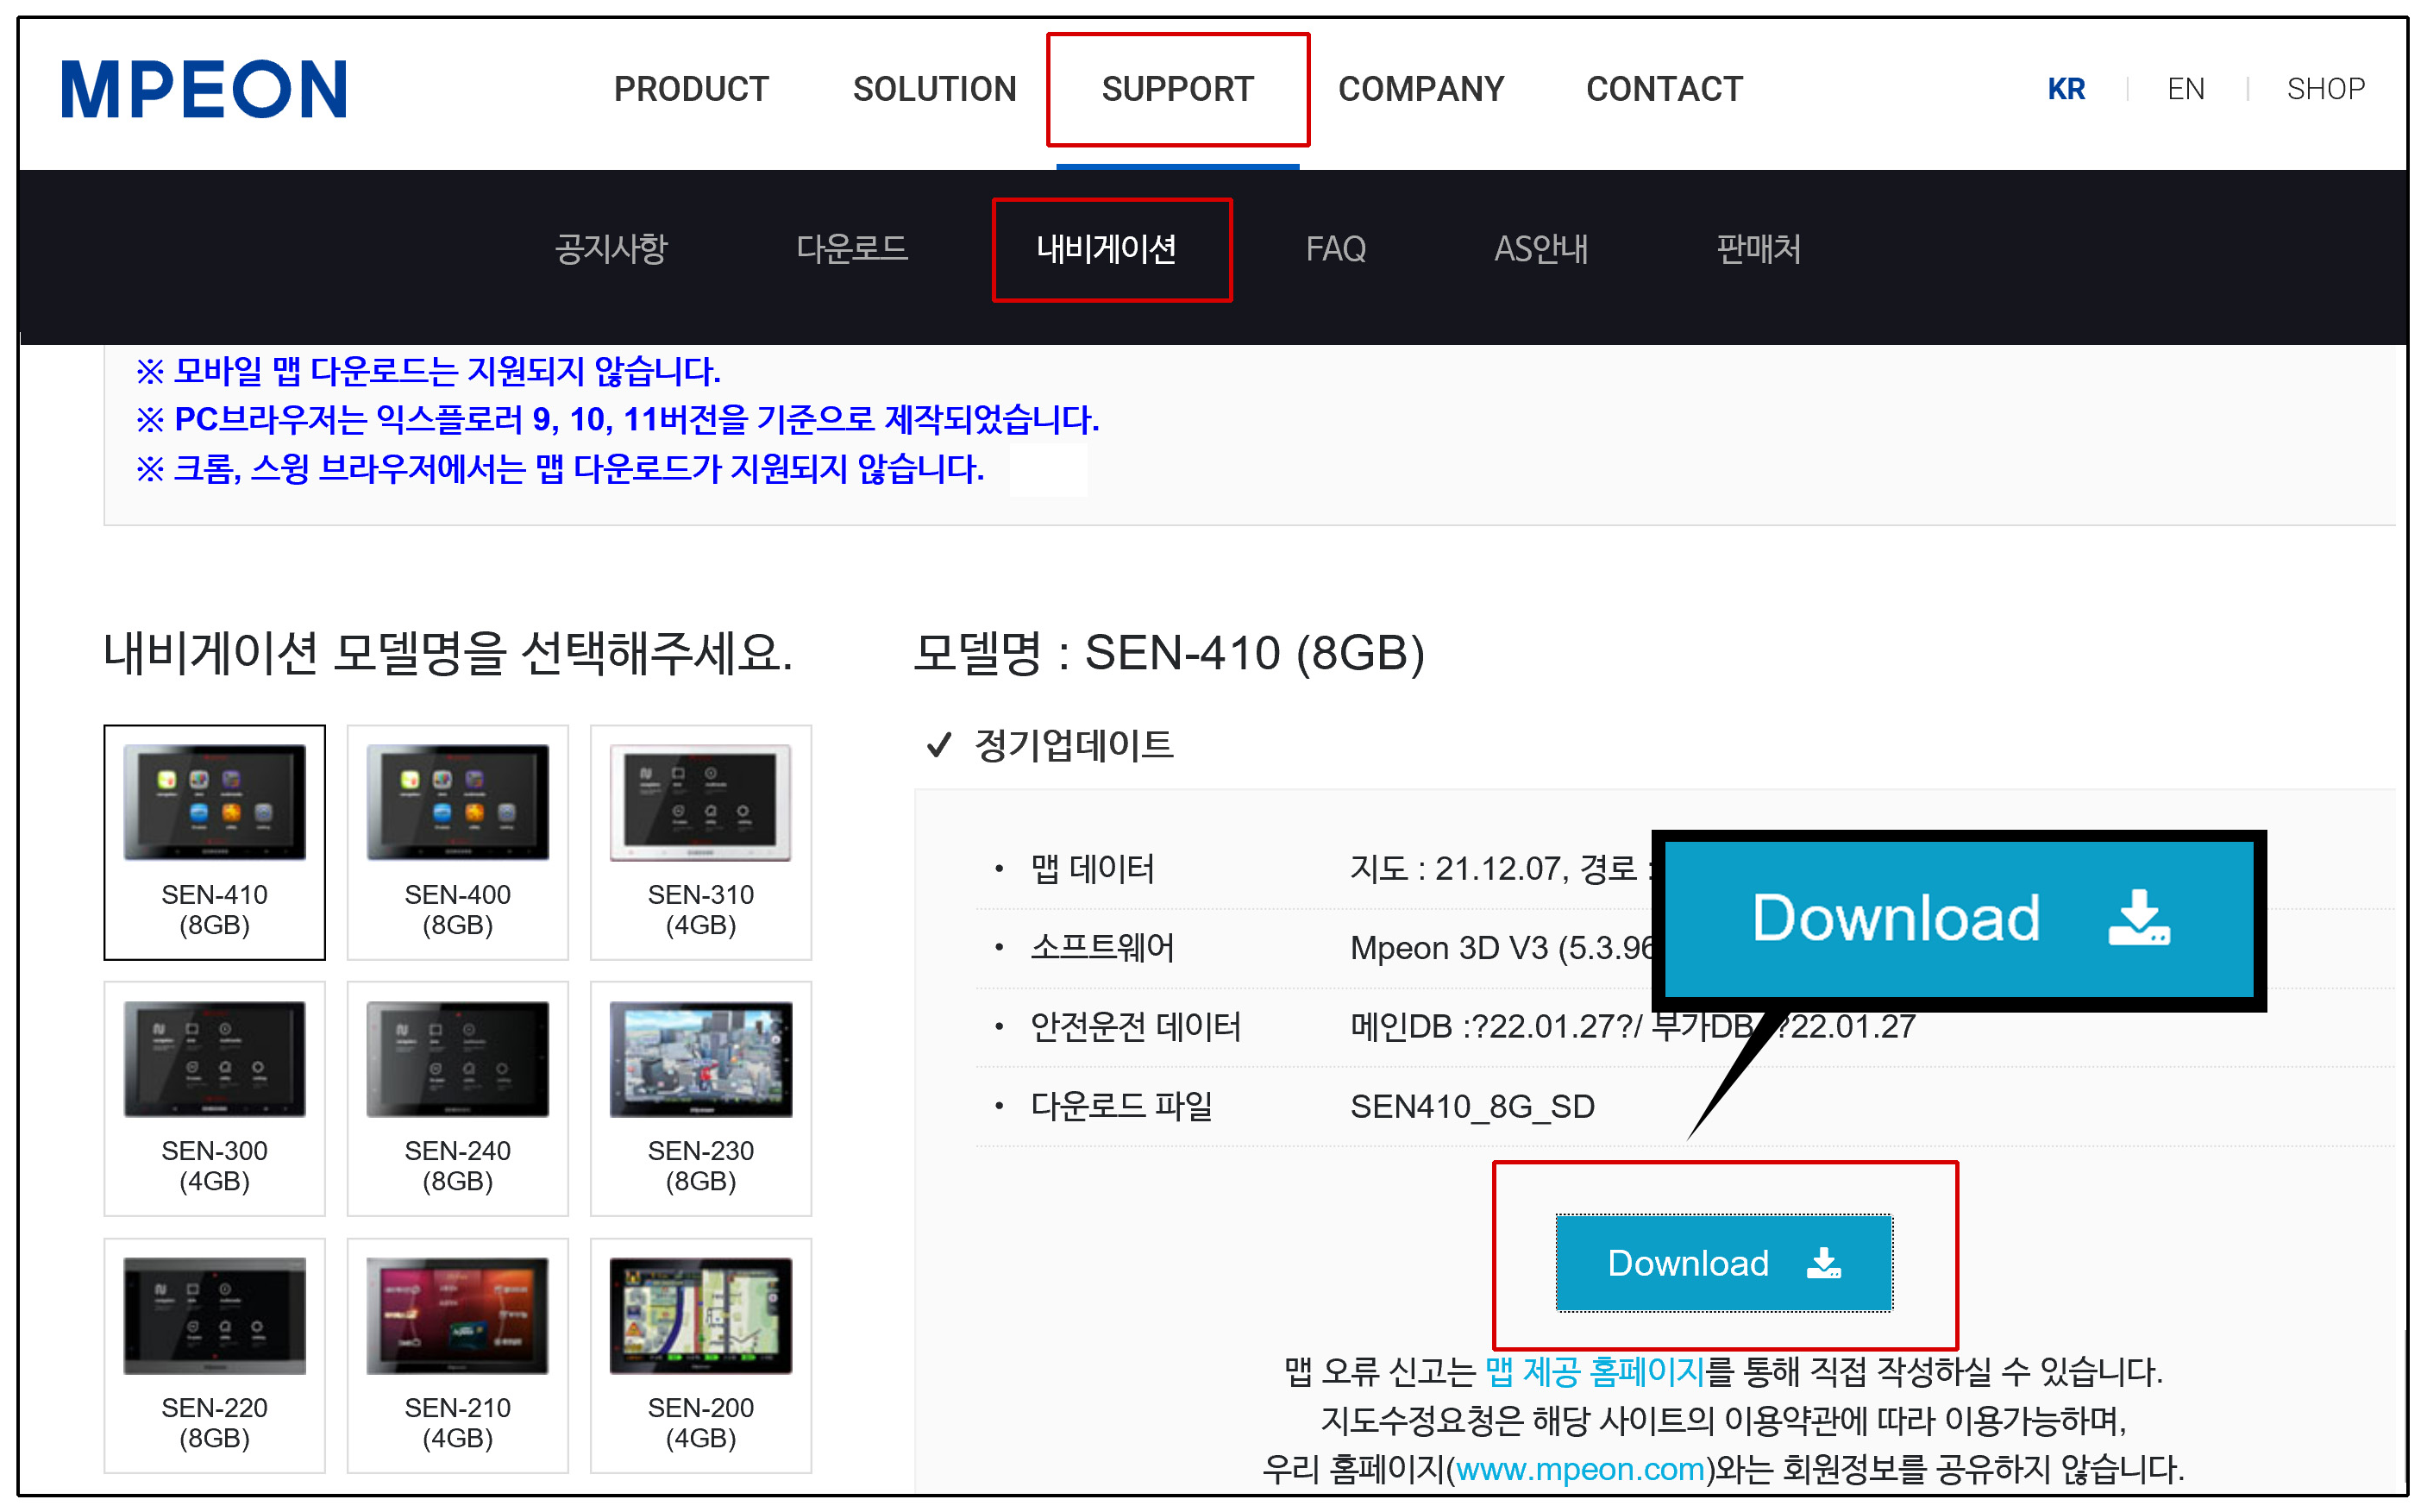Open the AS안내 submenu tab
The image size is (2427, 1512).
1541,248
